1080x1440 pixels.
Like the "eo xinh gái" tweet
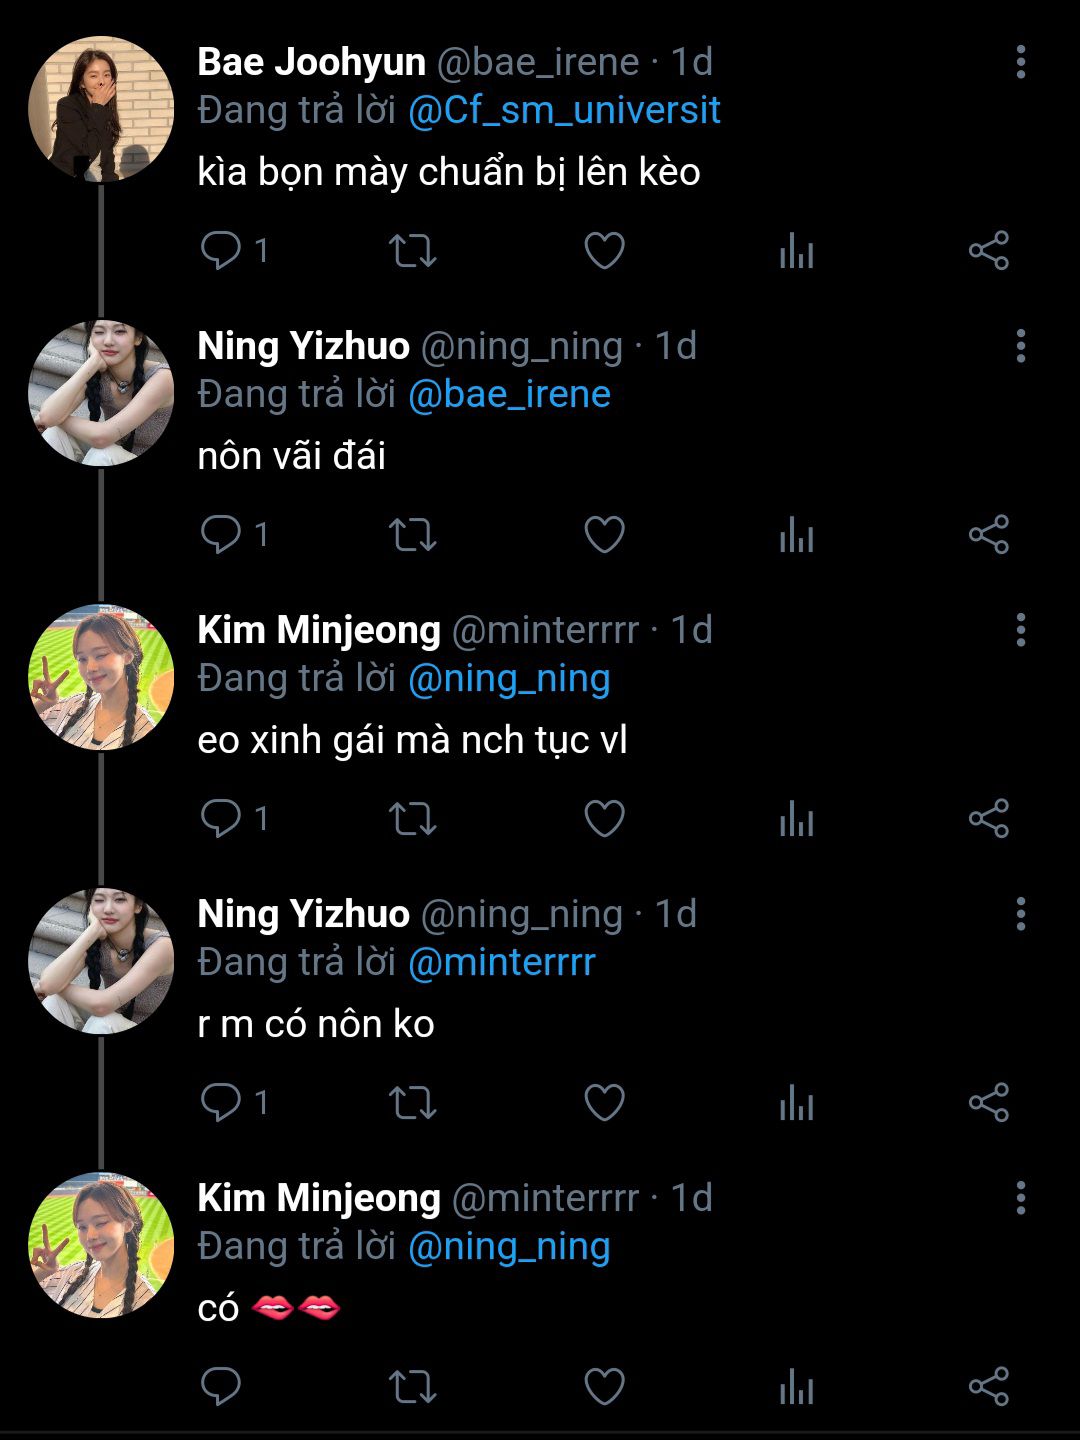(604, 818)
